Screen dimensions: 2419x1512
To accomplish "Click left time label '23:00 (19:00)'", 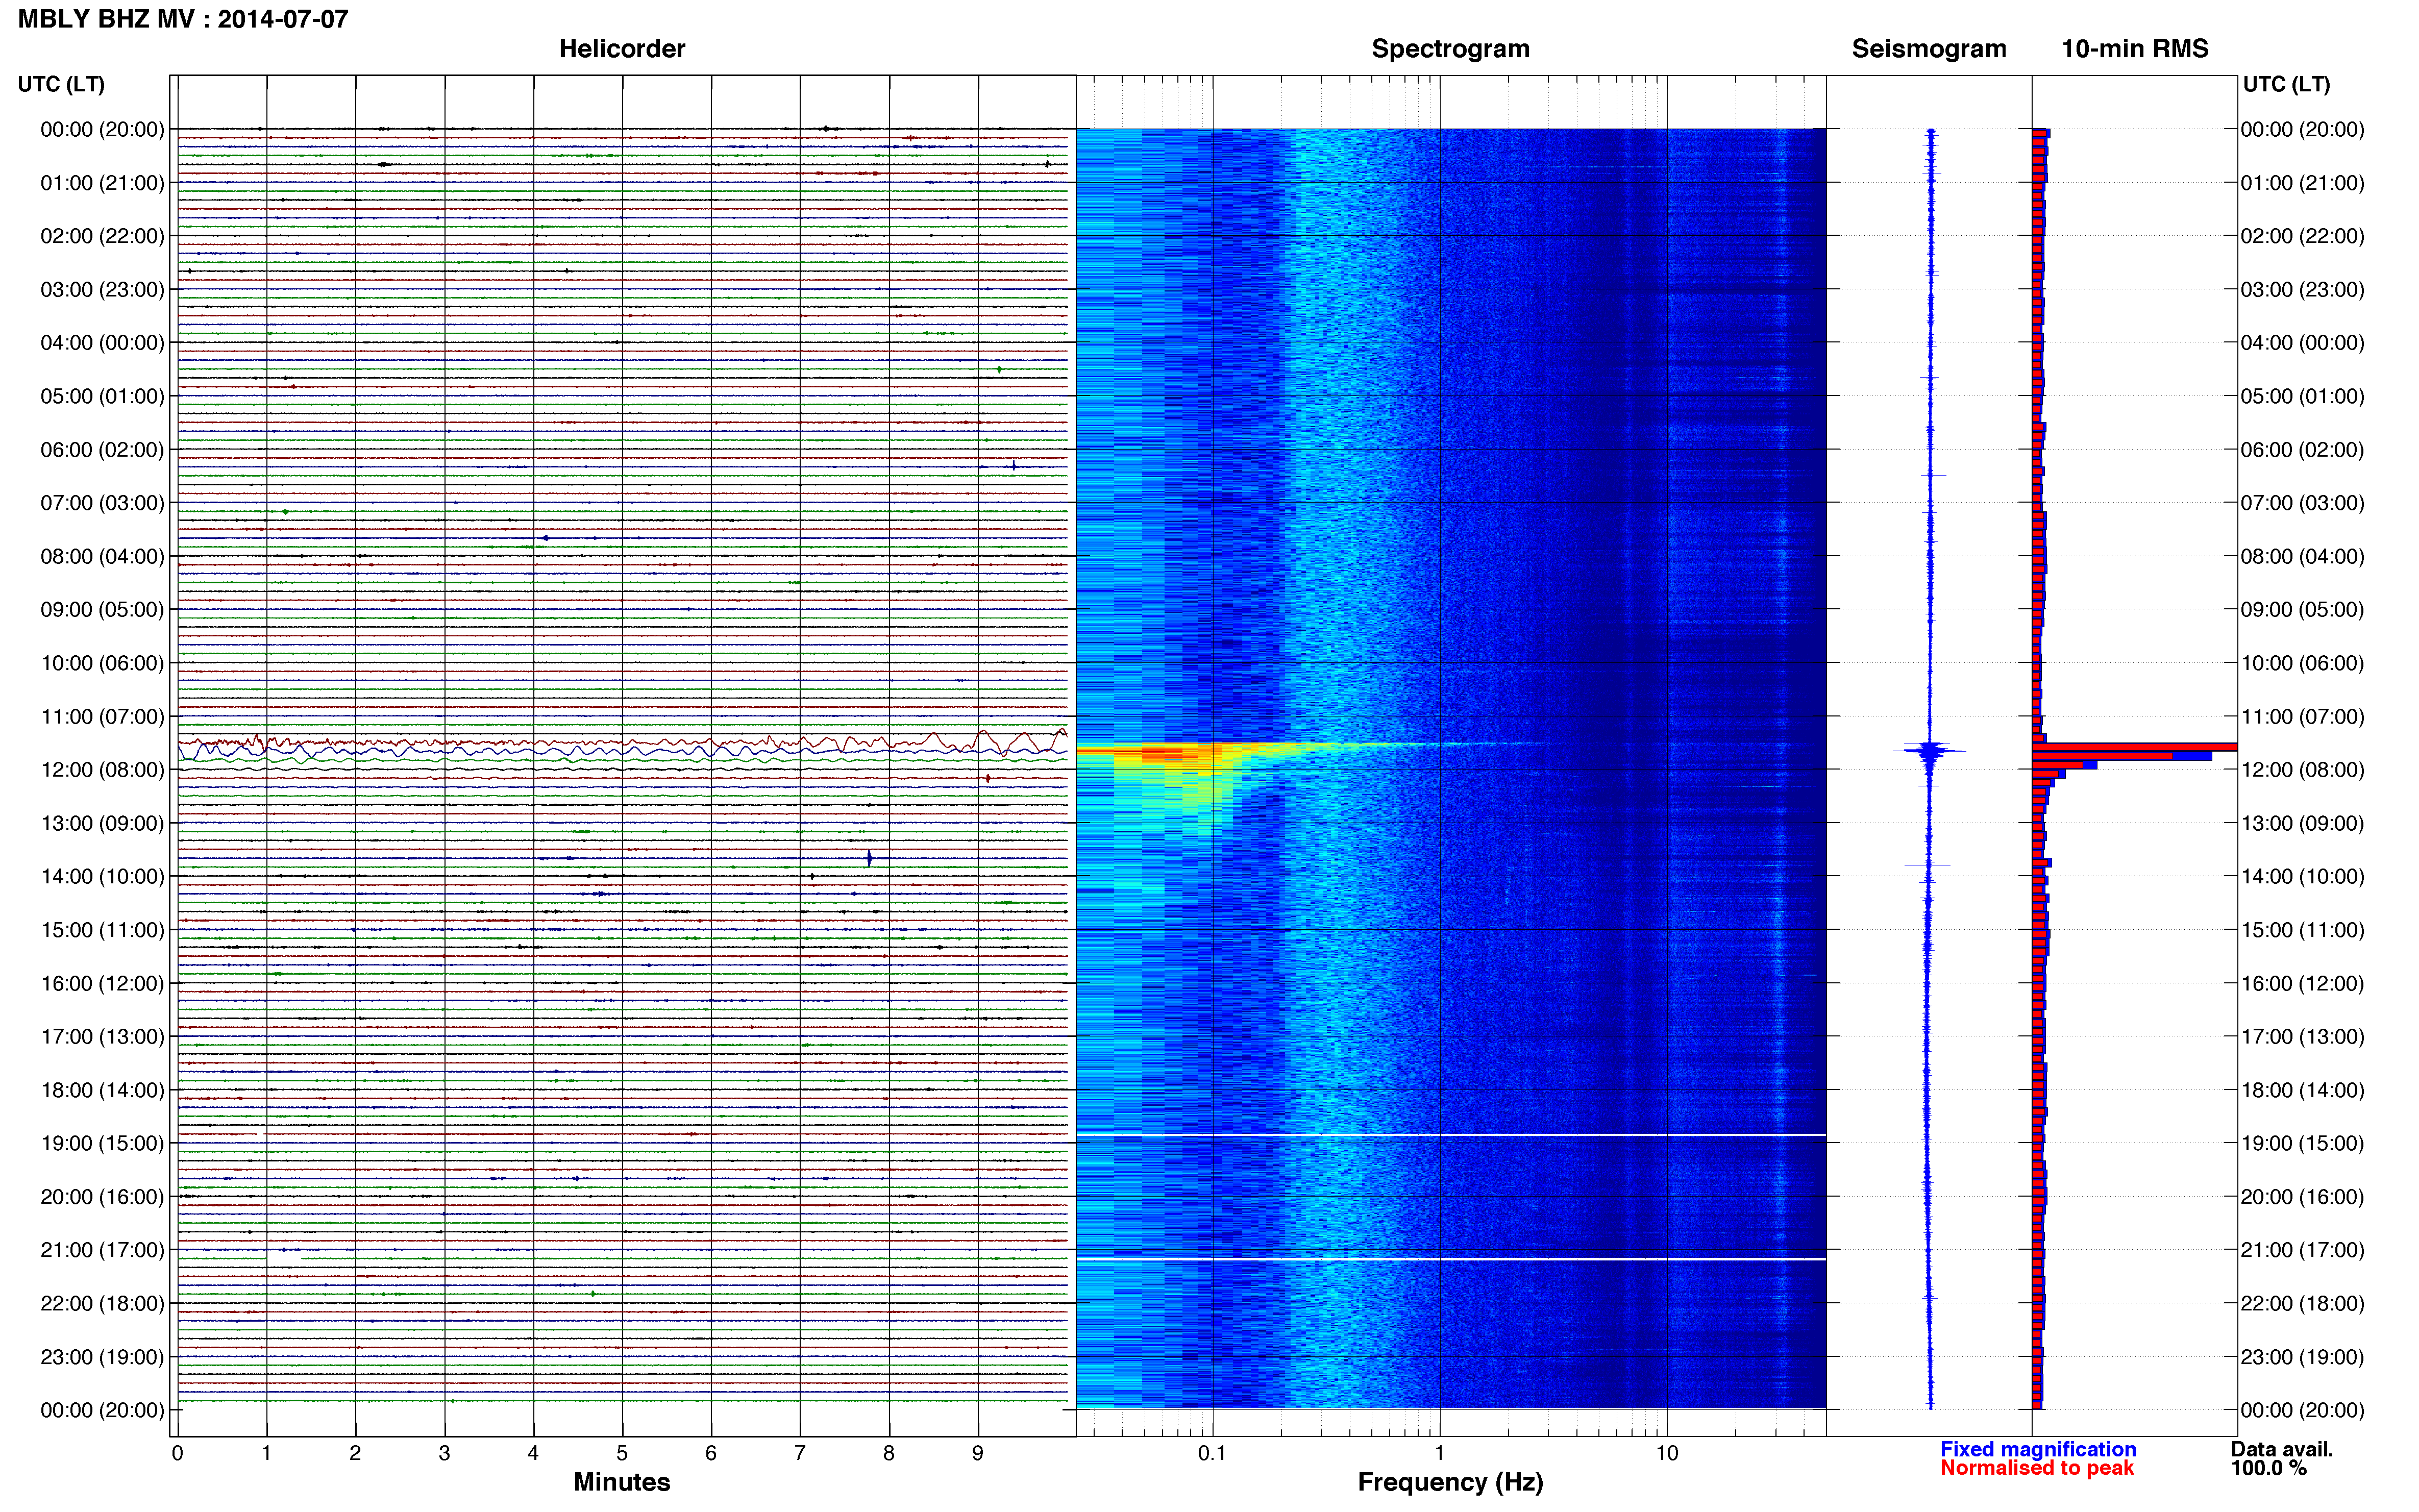I will coord(102,1357).
